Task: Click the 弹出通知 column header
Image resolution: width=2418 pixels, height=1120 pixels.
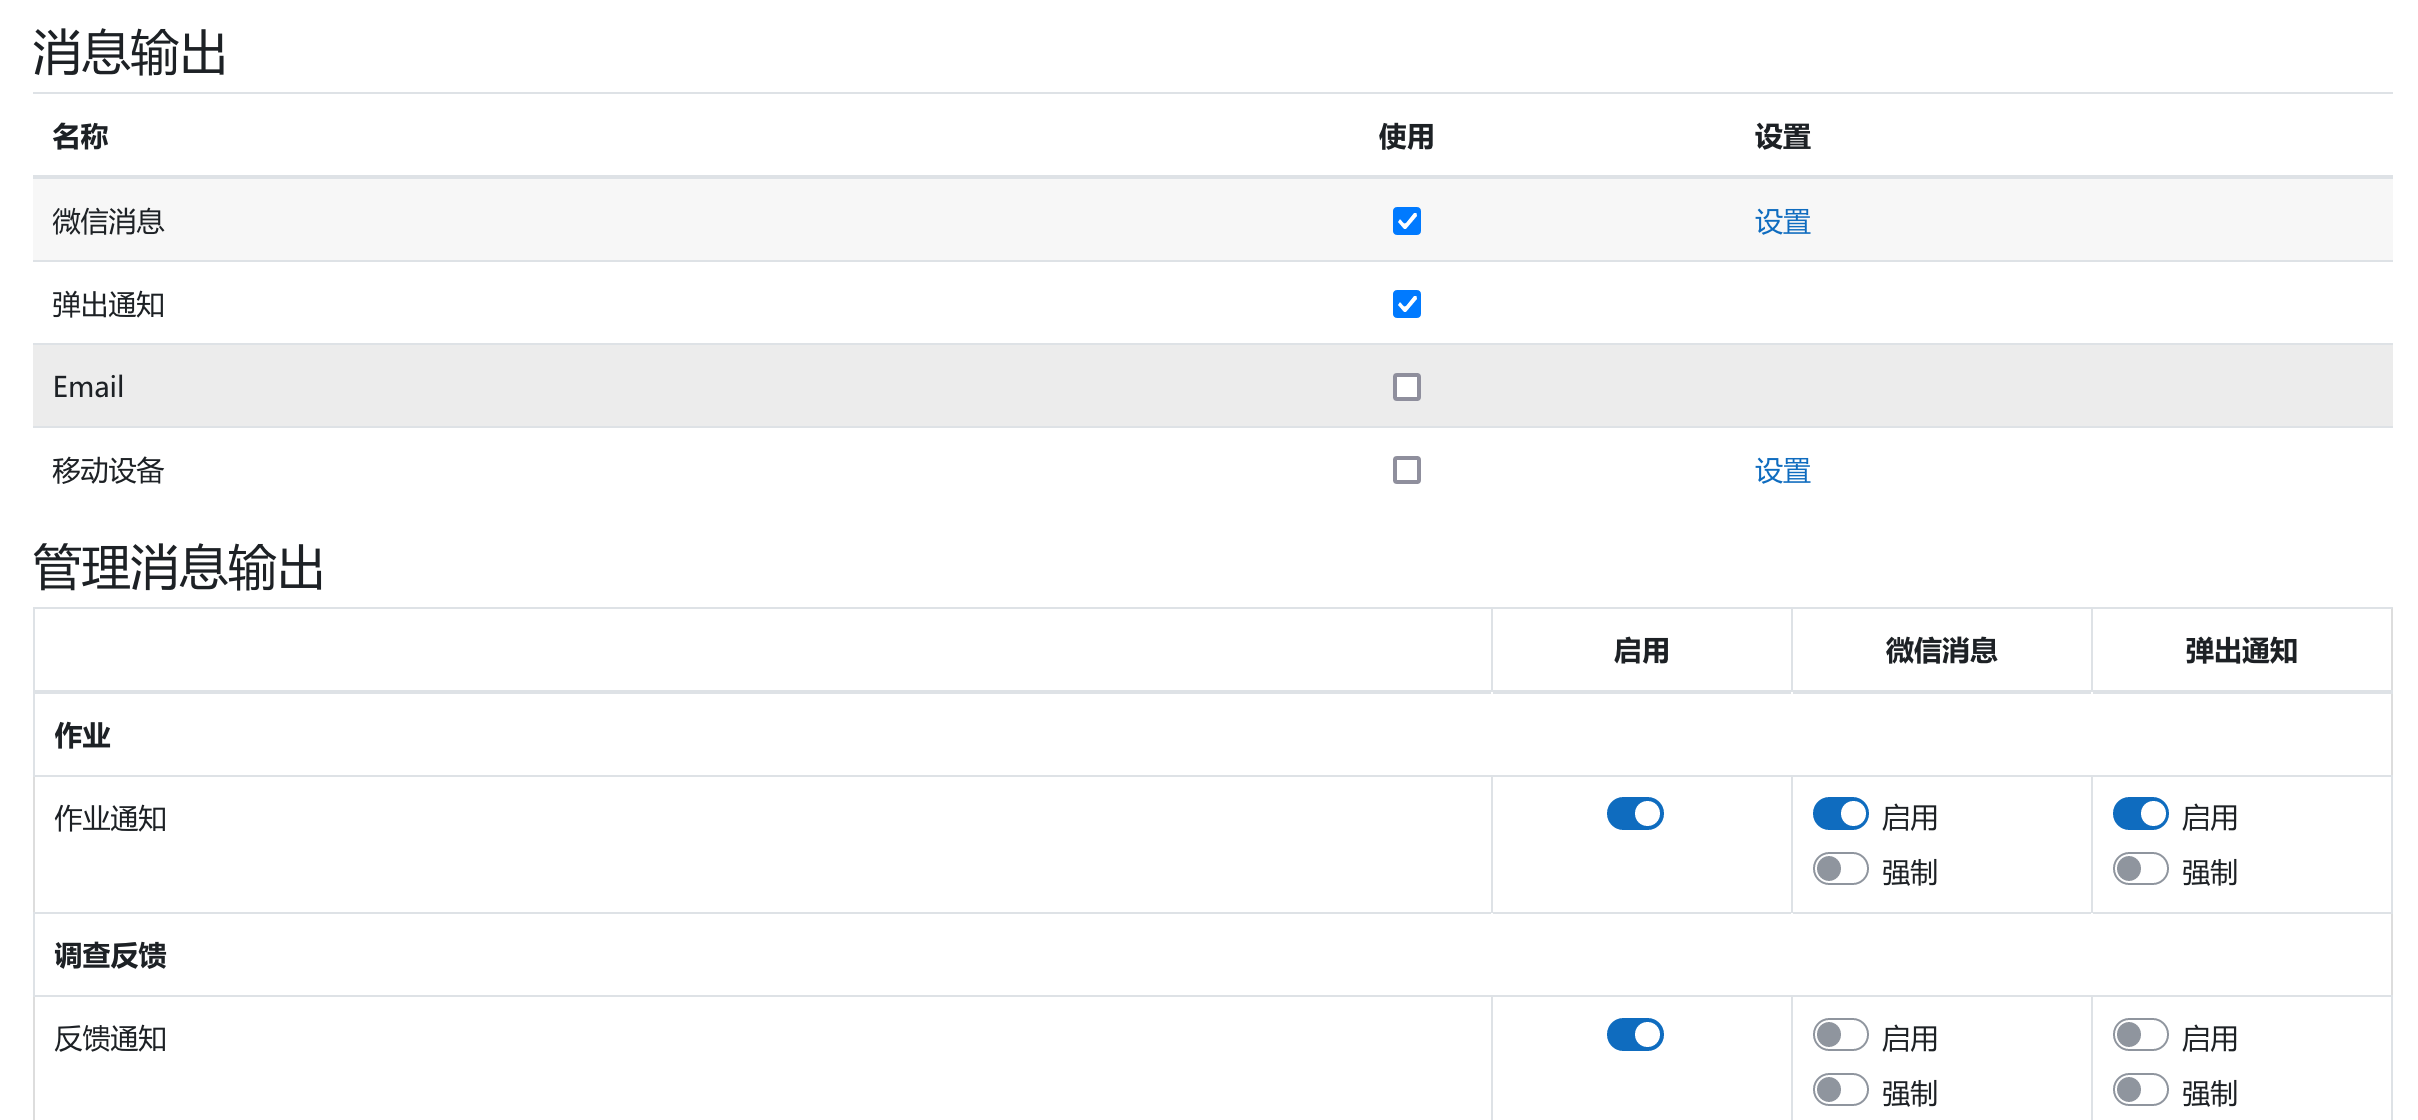Action: (x=2241, y=651)
